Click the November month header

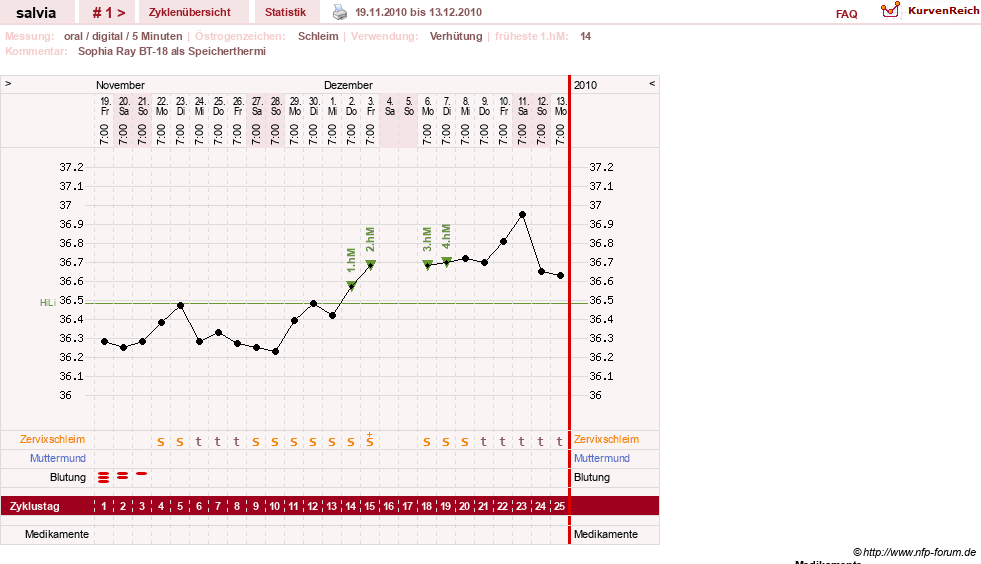120,85
